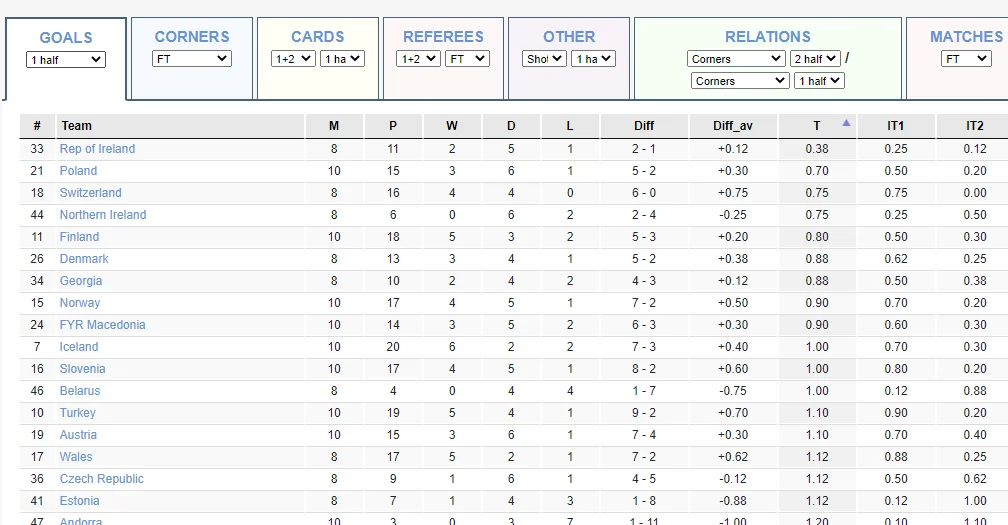Viewport: 1008px width, 525px height.
Task: Click the sort arrow in T column
Action: point(846,124)
